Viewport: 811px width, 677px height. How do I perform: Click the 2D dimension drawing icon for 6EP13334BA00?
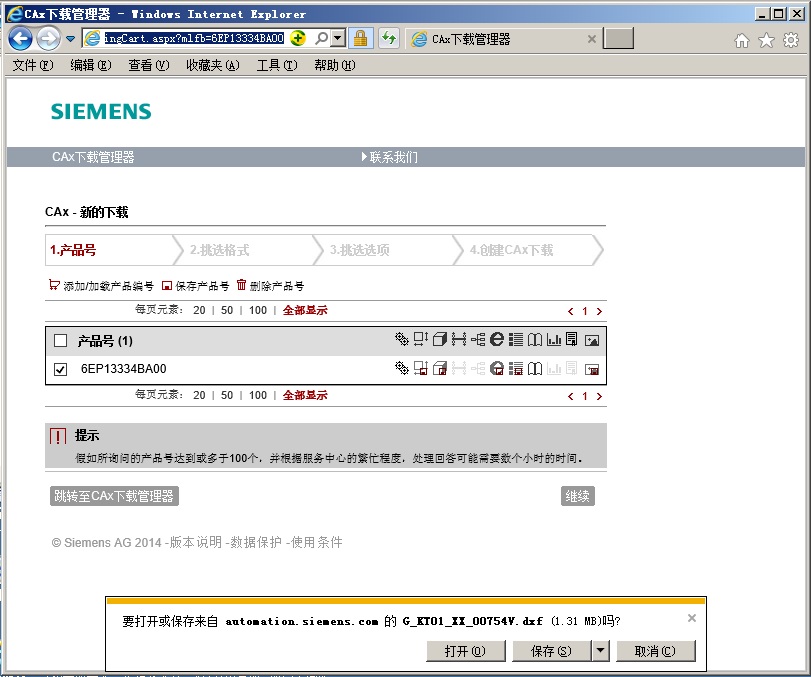coord(420,368)
